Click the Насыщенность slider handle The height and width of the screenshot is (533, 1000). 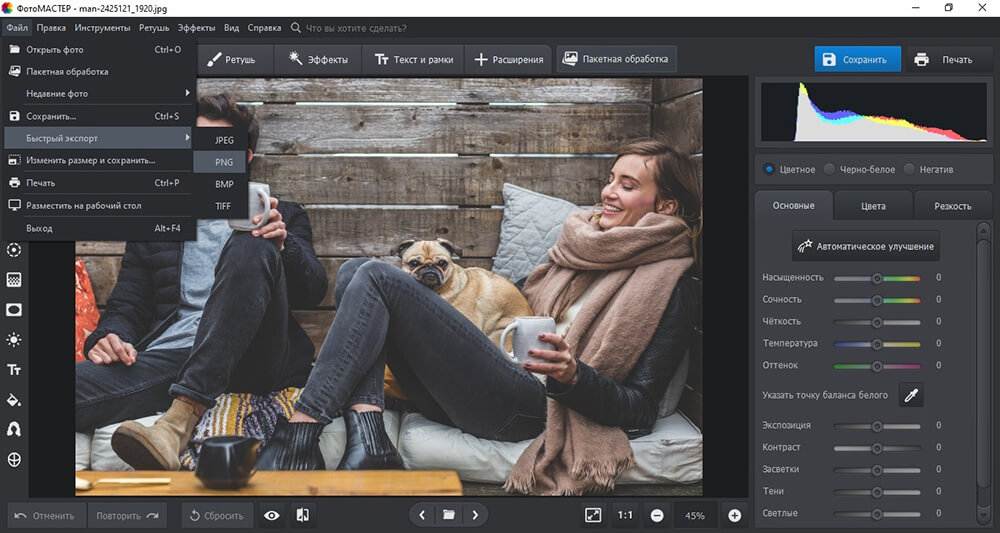(x=877, y=277)
